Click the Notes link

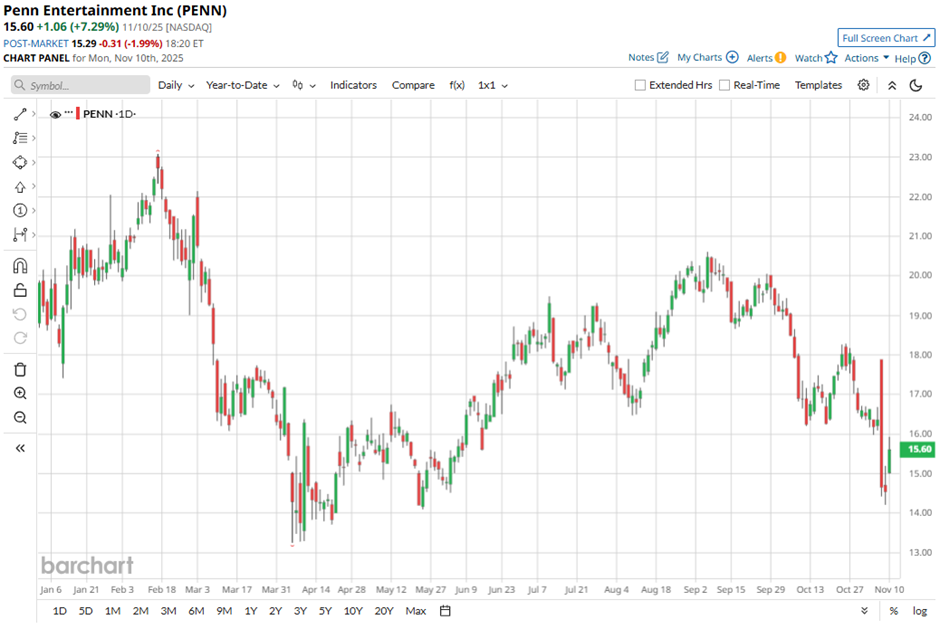click(648, 58)
